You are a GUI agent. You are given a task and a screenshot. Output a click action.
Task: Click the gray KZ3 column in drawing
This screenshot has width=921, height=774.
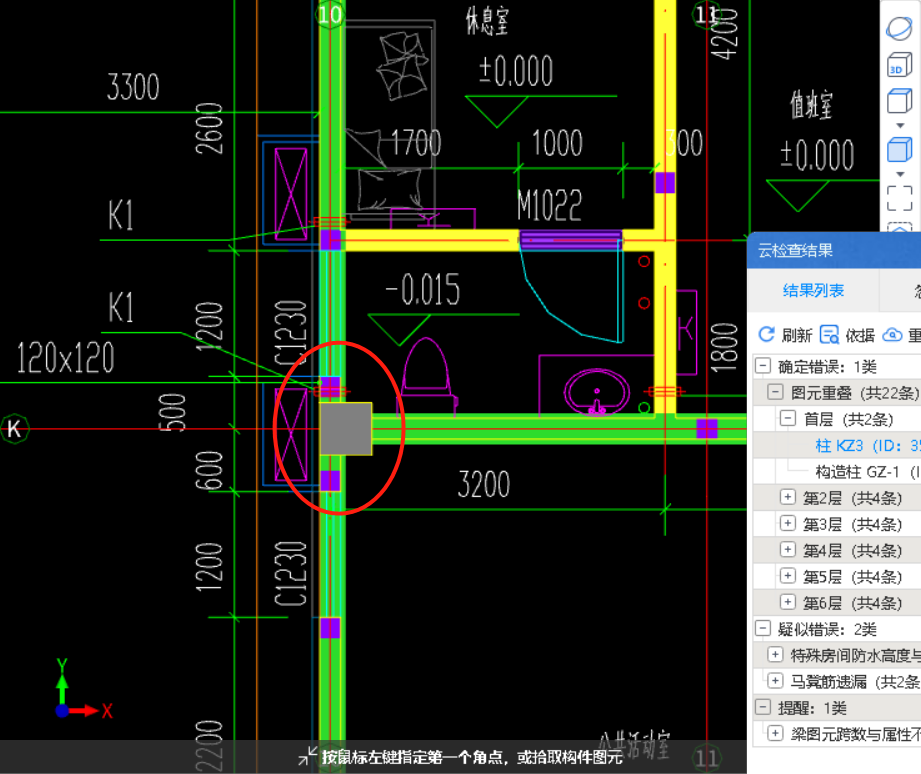point(346,429)
